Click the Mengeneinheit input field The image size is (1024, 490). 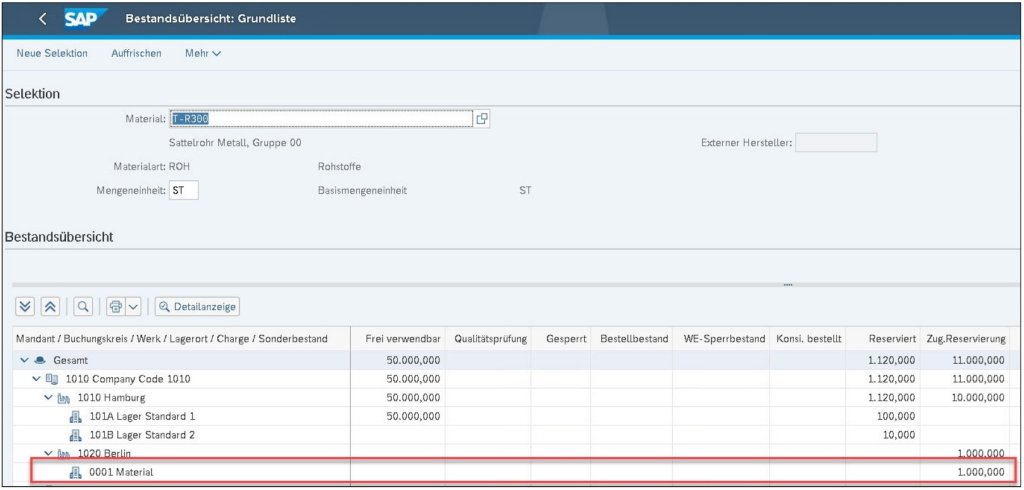coord(184,189)
